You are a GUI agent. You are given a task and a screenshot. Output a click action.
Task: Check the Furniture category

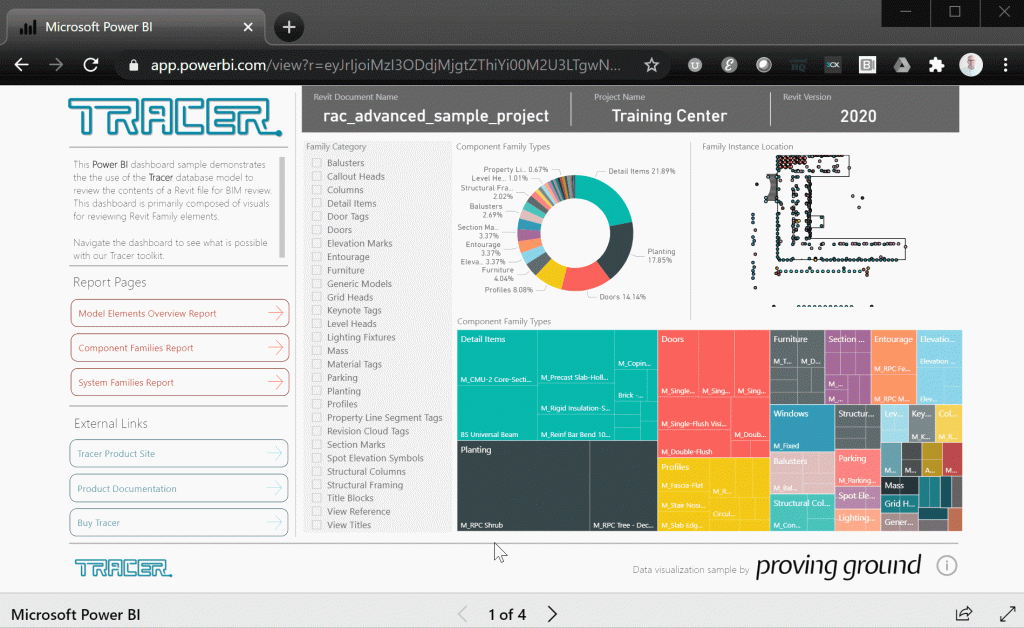(x=317, y=270)
